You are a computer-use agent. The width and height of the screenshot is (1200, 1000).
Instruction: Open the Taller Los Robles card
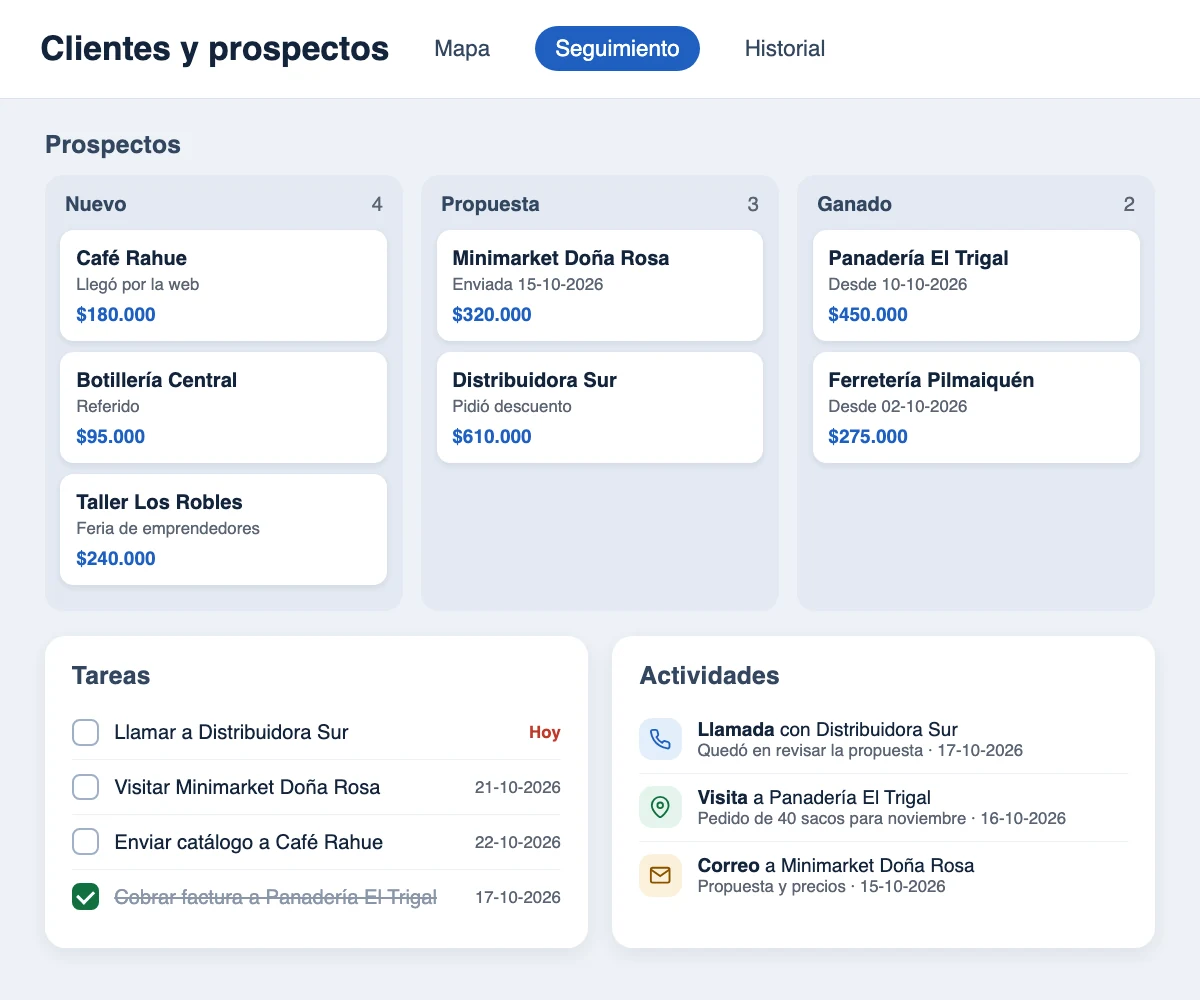(x=223, y=530)
